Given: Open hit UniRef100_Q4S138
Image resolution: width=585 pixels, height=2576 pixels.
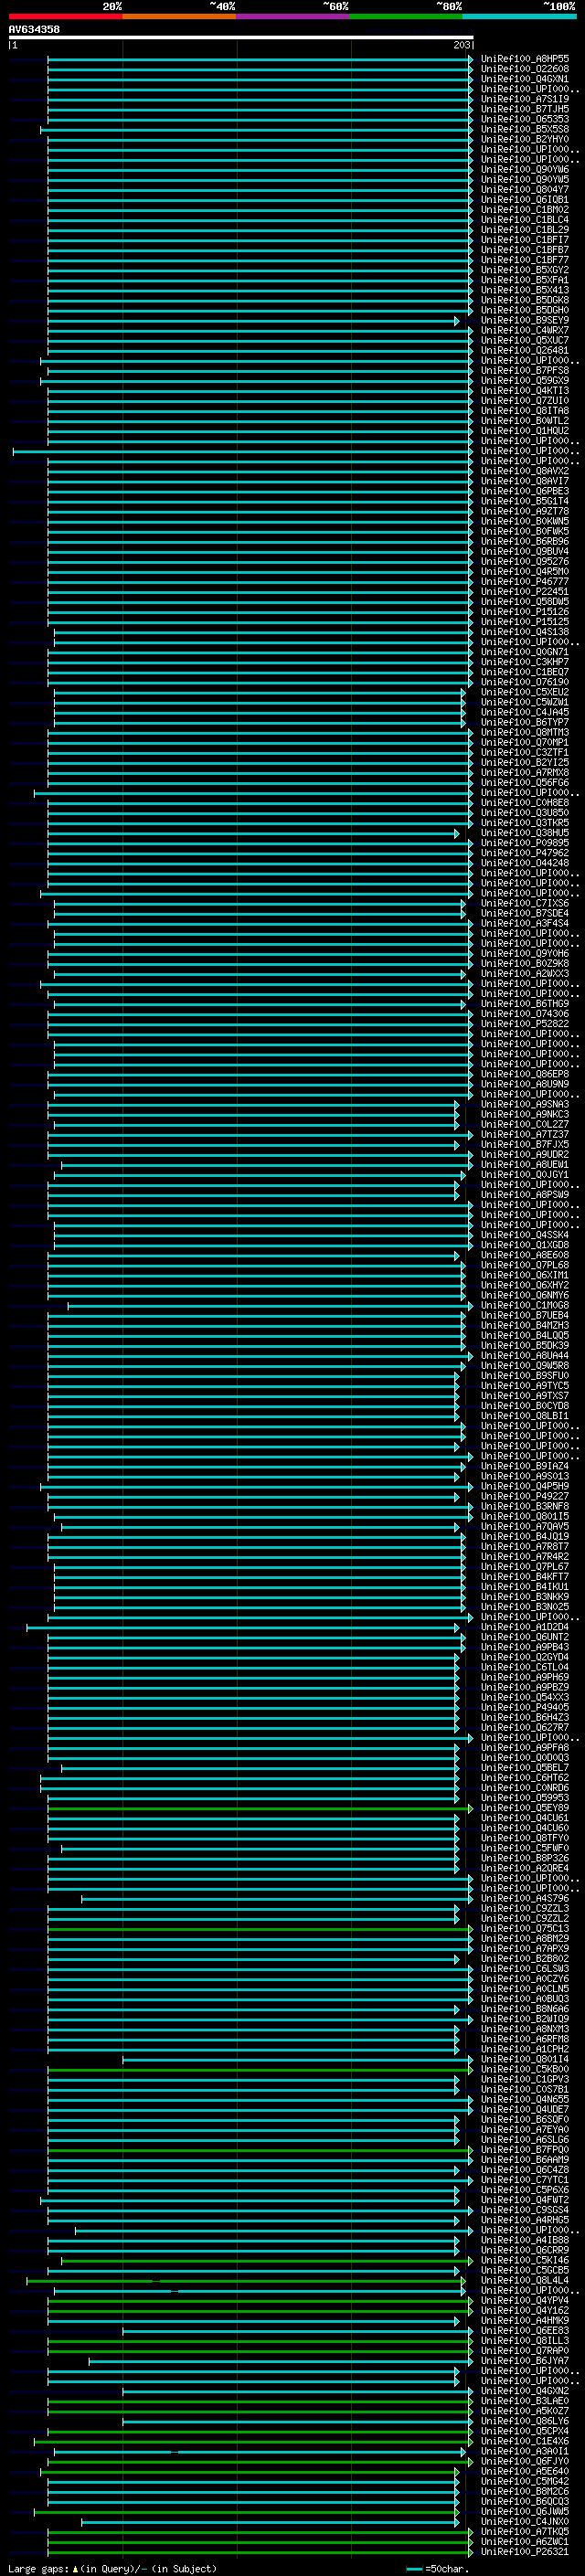Looking at the screenshot, I should click(525, 632).
